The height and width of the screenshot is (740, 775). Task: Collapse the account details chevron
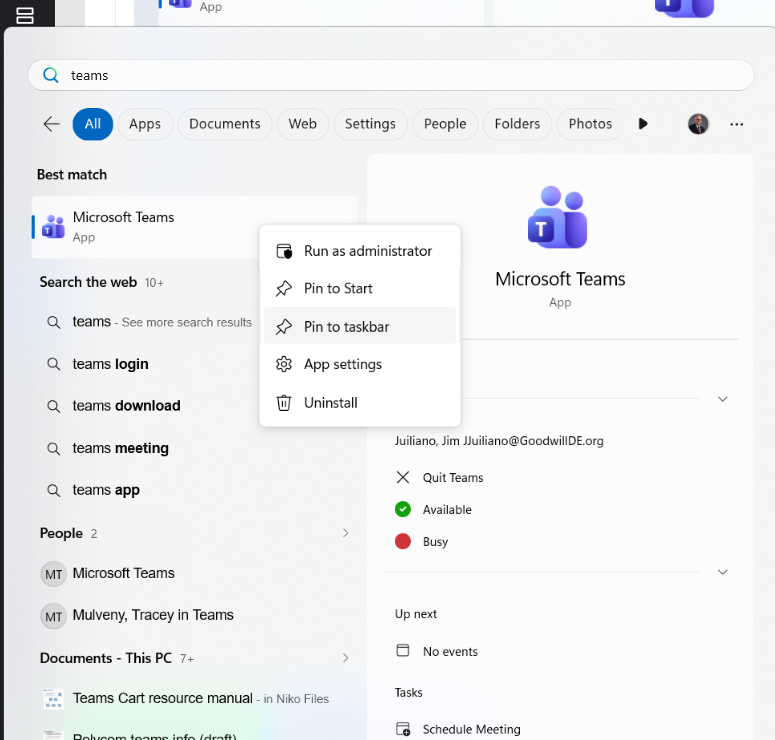pyautogui.click(x=723, y=398)
